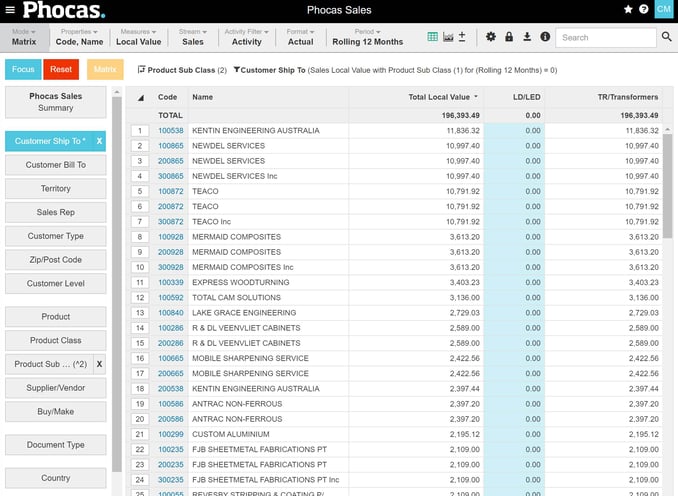Select the Sales Rep dimension

55,212
